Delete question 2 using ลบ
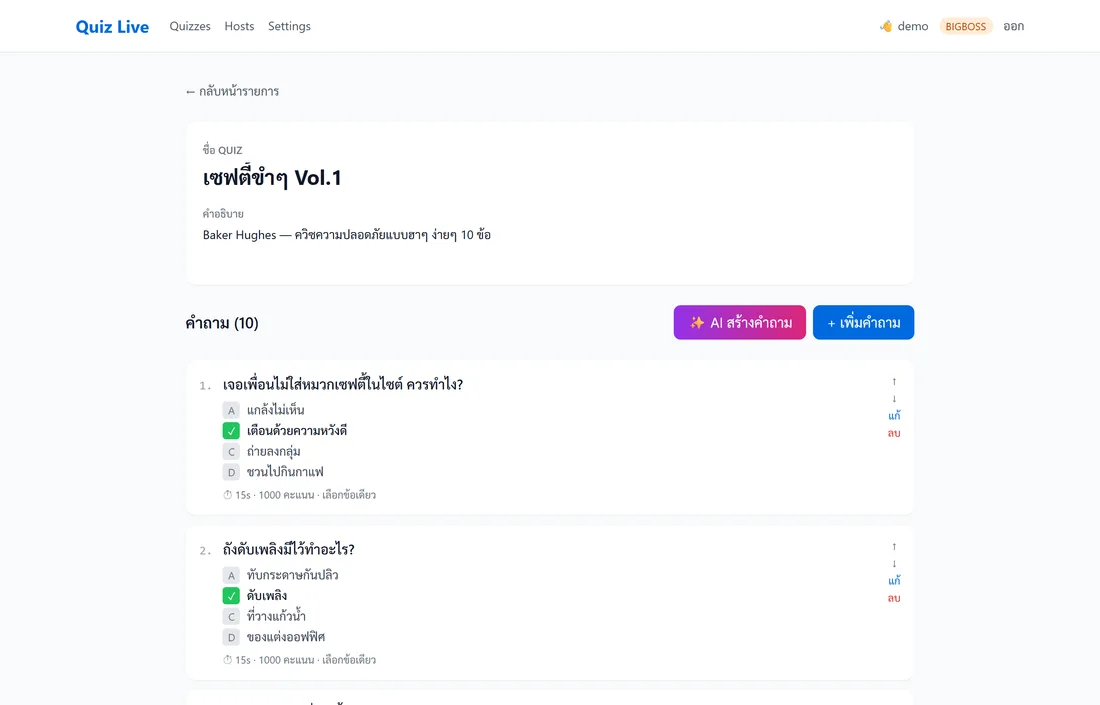 pyautogui.click(x=894, y=598)
